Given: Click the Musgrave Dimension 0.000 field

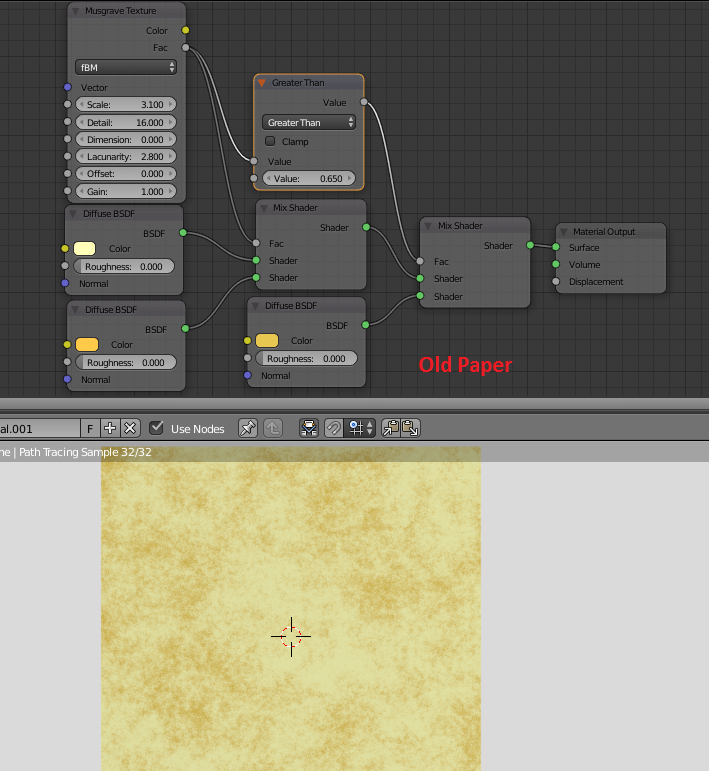Looking at the screenshot, I should click(x=126, y=140).
